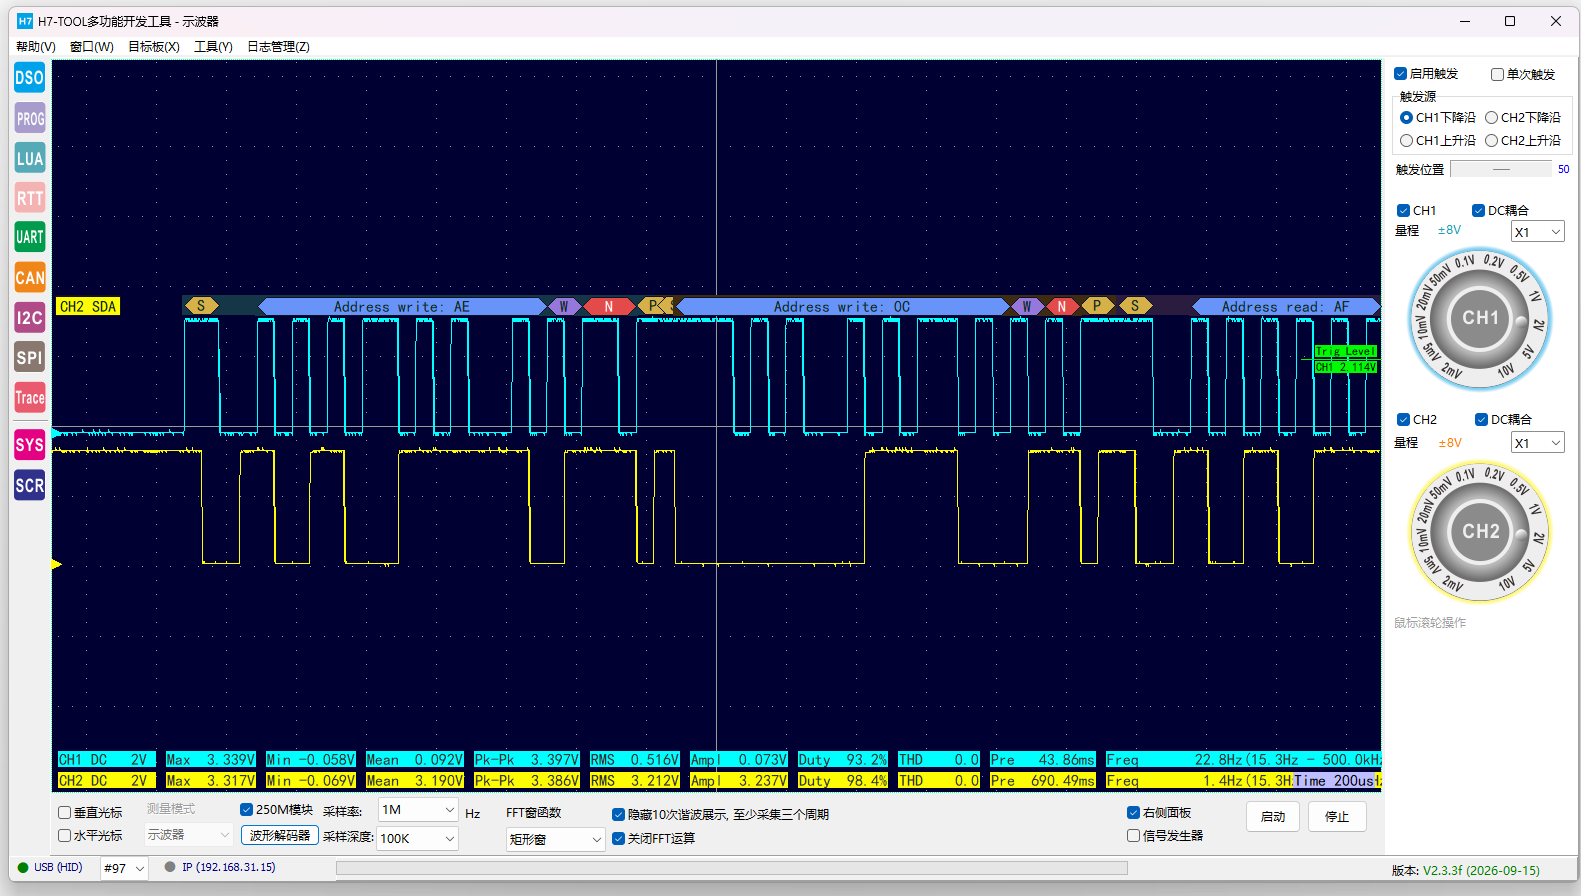Open the #97 device number dropdown
Screen dimensions: 1581x896
pos(124,868)
